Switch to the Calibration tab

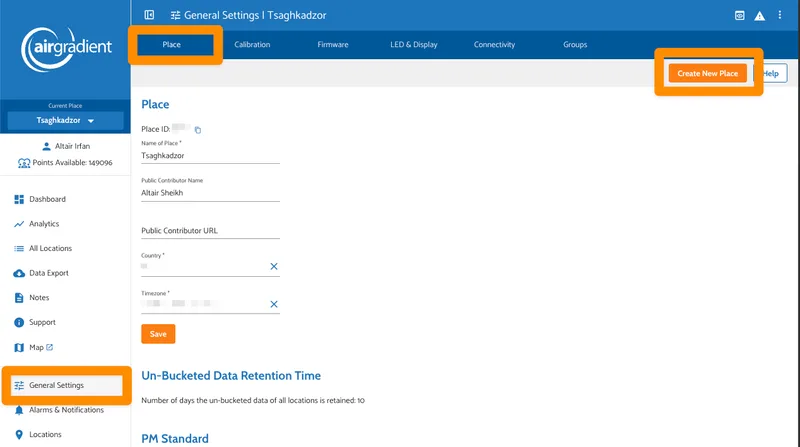(x=252, y=44)
